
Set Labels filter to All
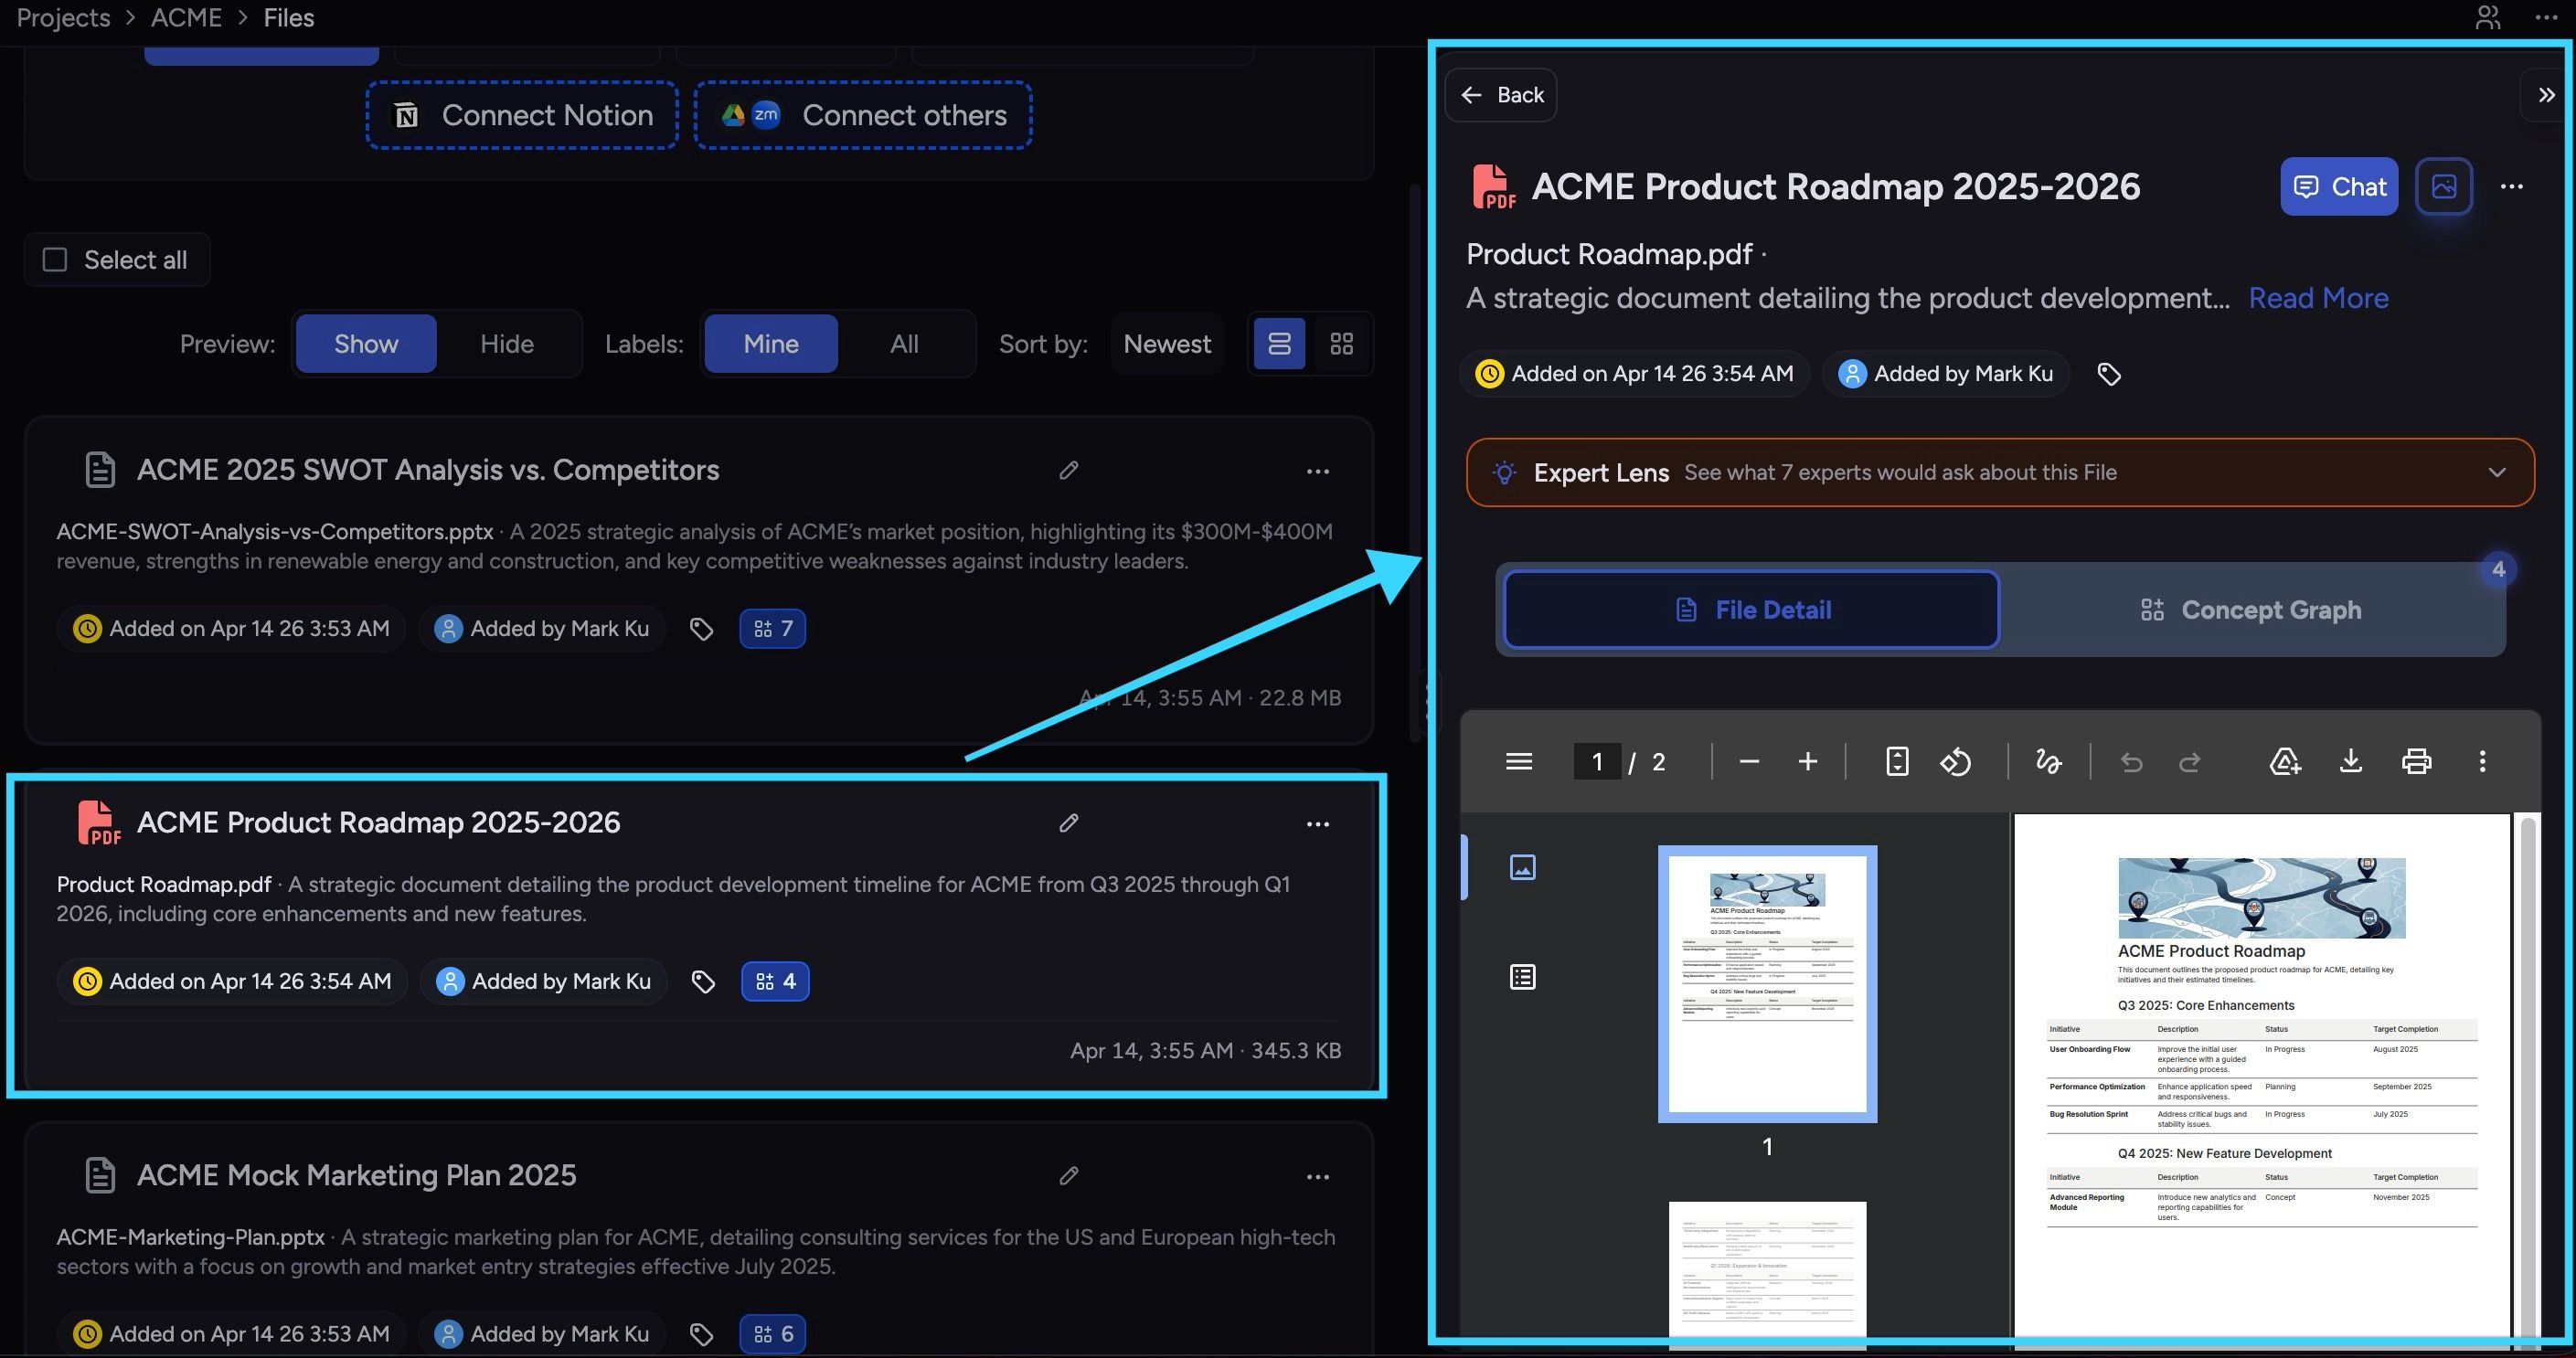[x=904, y=344]
